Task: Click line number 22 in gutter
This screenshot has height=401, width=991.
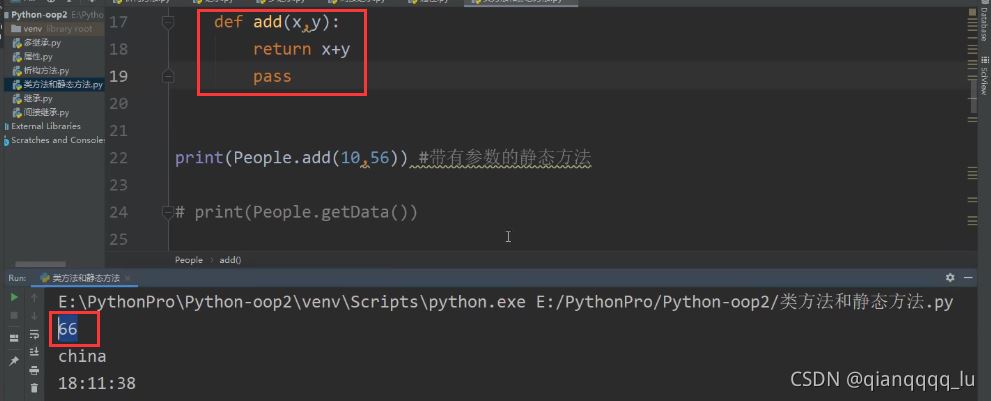Action: click(x=119, y=158)
